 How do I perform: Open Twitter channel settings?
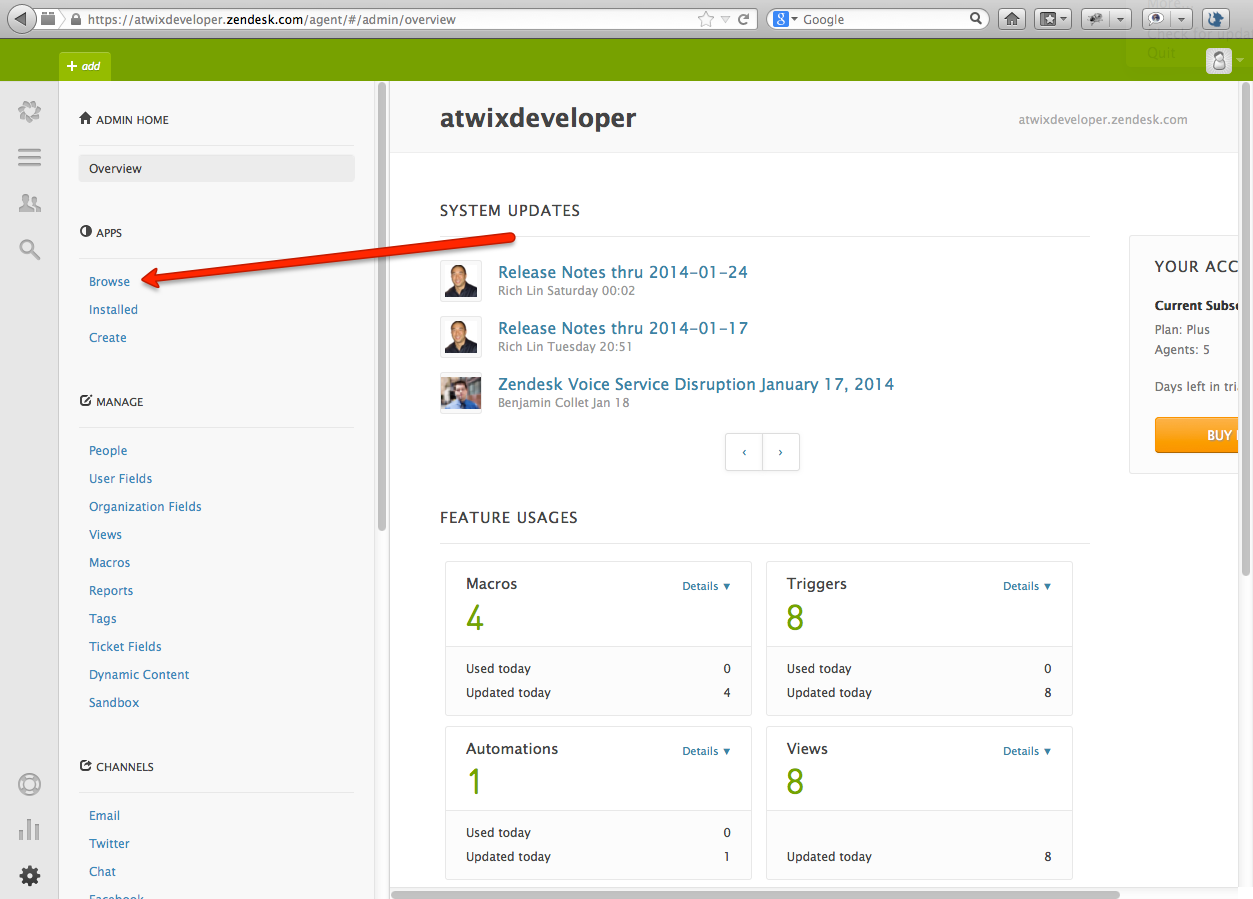[x=109, y=843]
